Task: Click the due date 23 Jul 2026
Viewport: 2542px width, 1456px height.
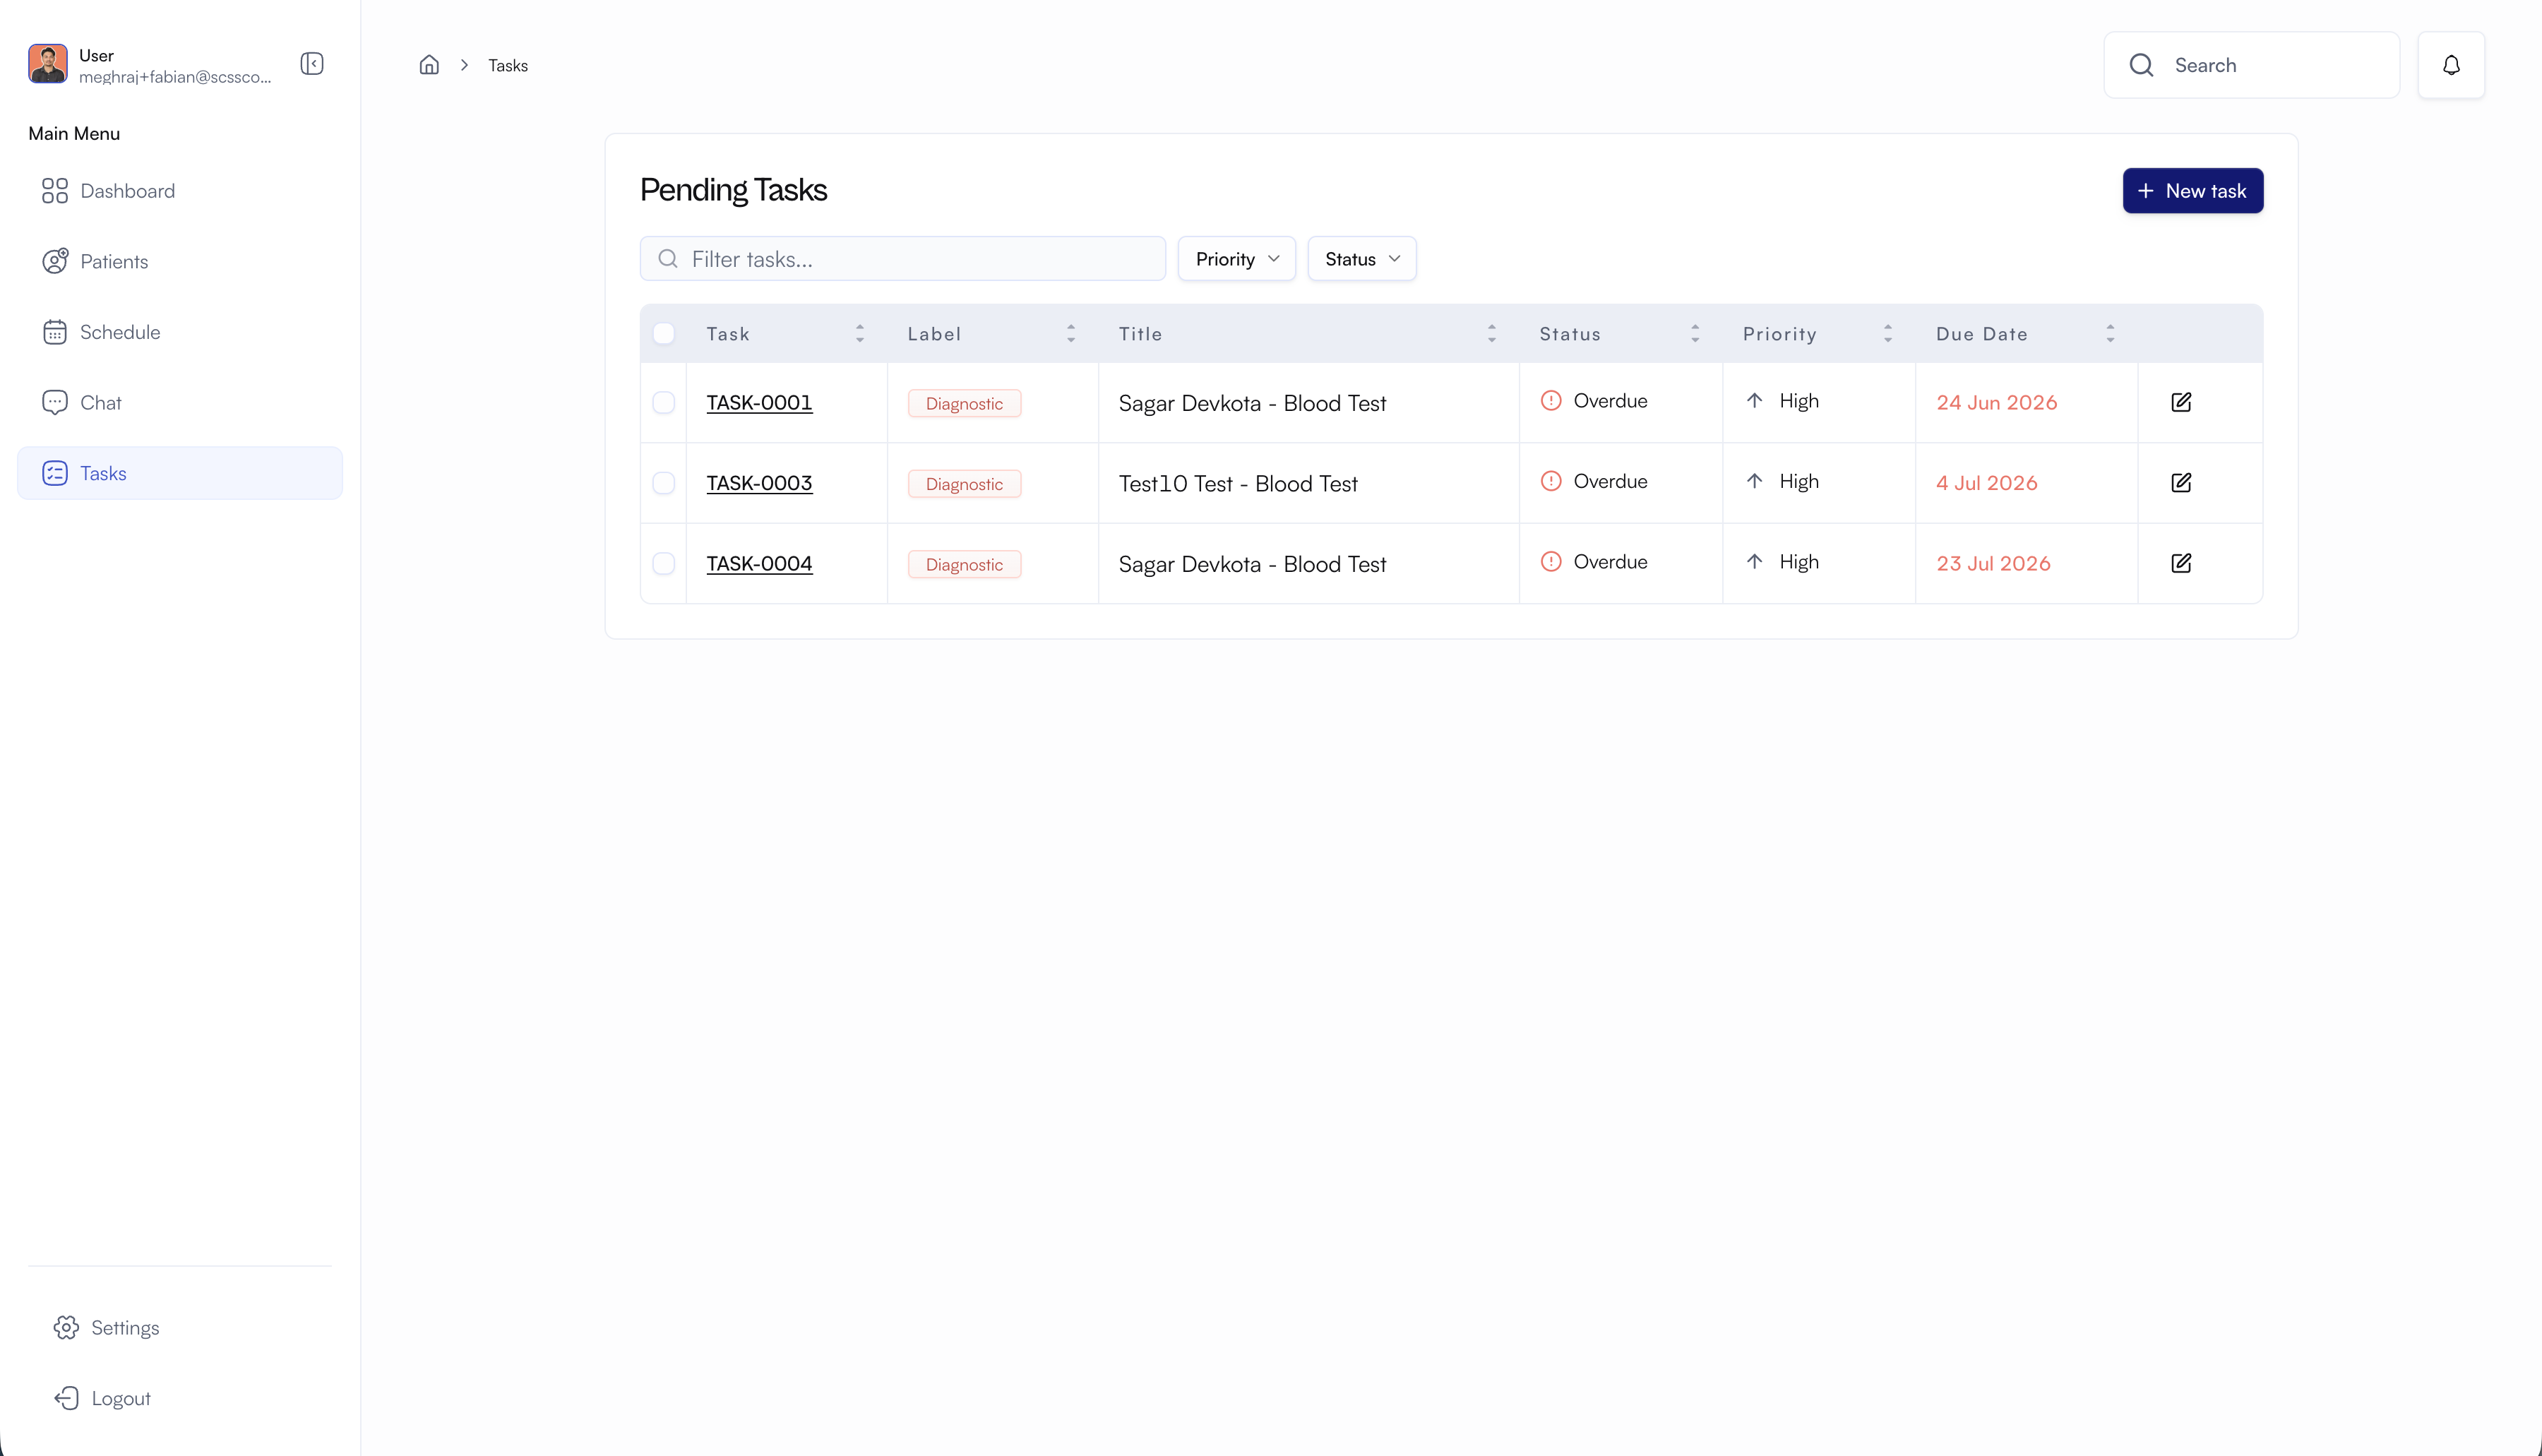Action: [1993, 563]
